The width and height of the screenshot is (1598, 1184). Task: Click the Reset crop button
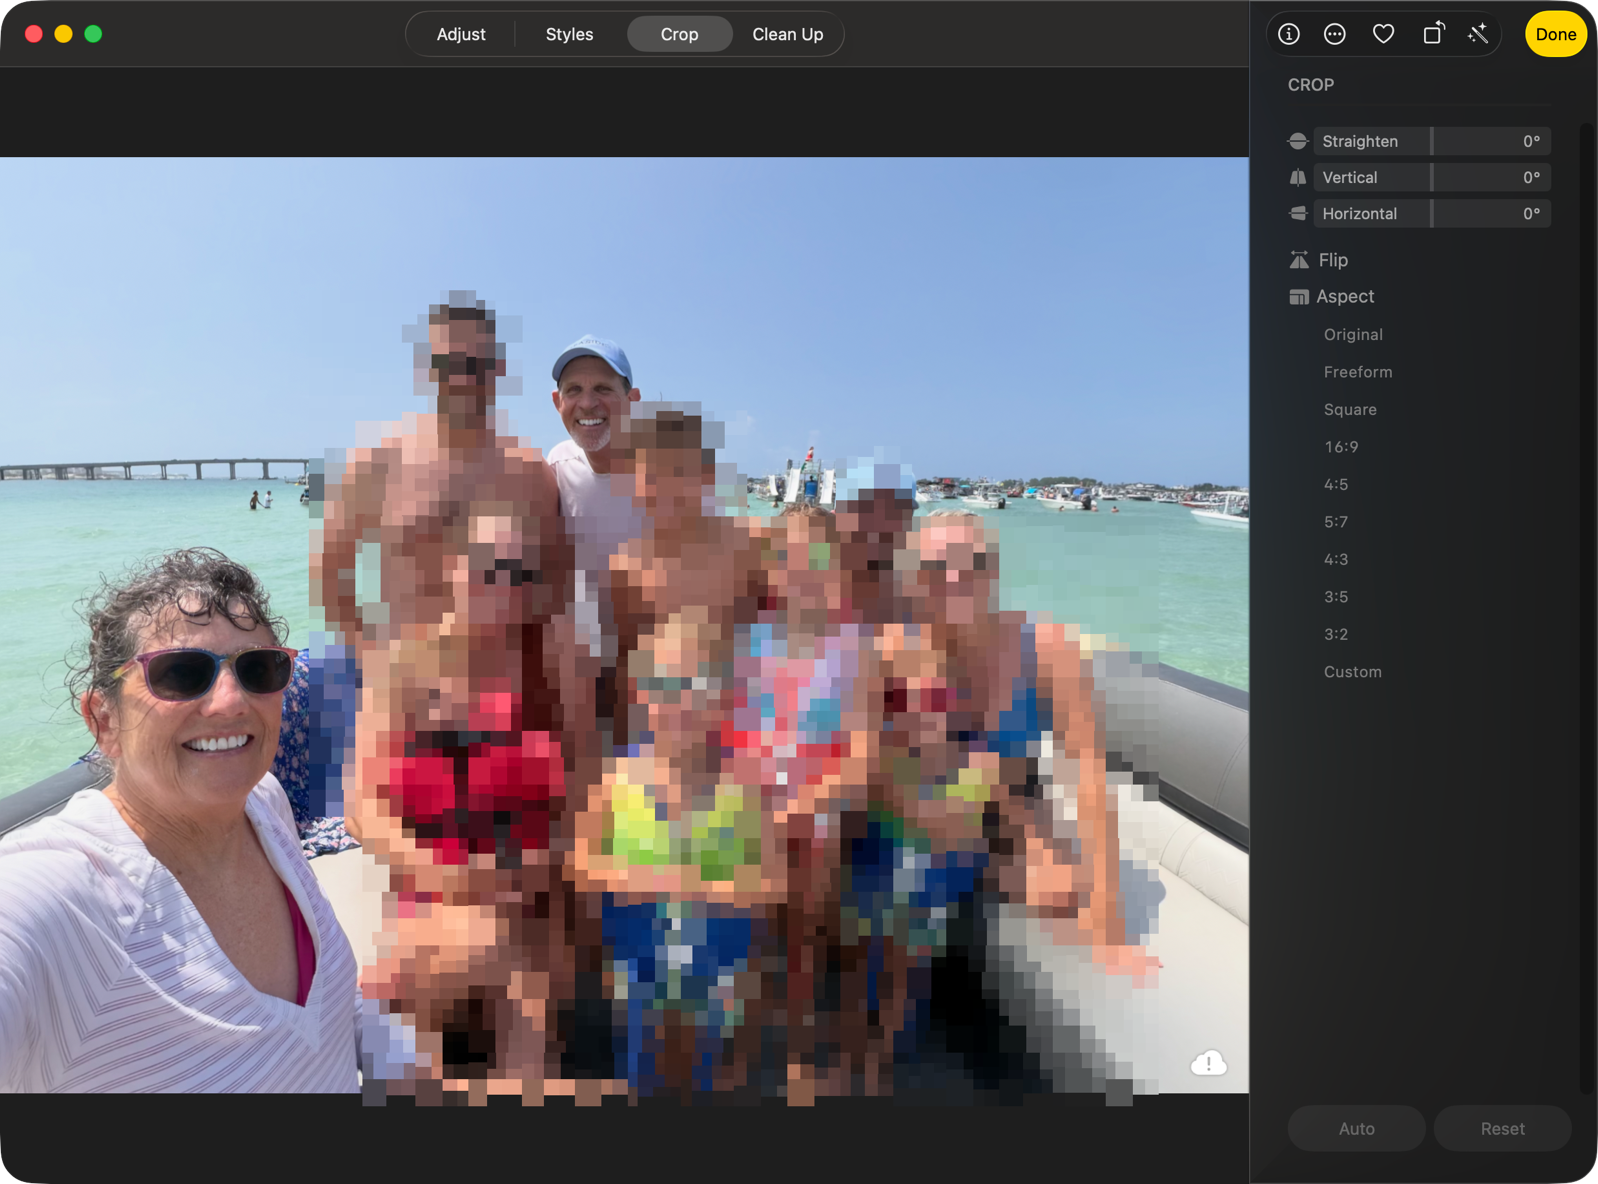1502,1128
